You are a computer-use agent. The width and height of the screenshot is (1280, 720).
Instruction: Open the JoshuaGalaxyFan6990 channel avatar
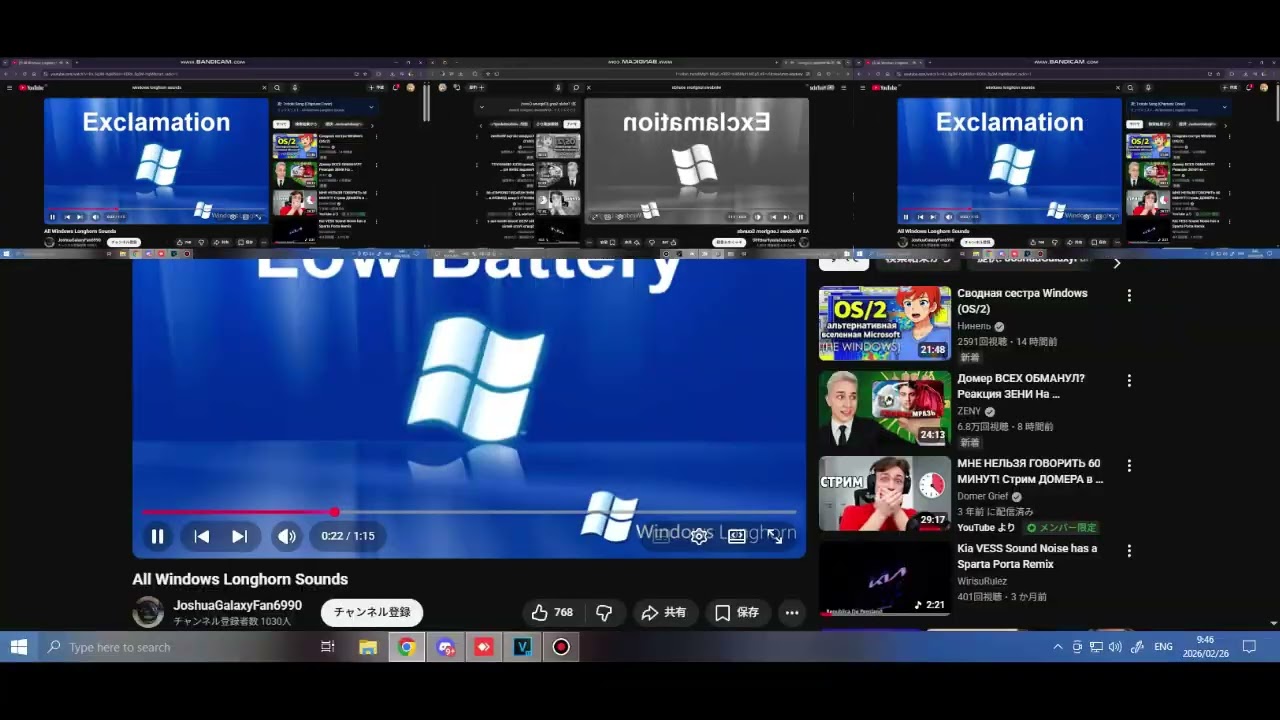click(x=148, y=612)
